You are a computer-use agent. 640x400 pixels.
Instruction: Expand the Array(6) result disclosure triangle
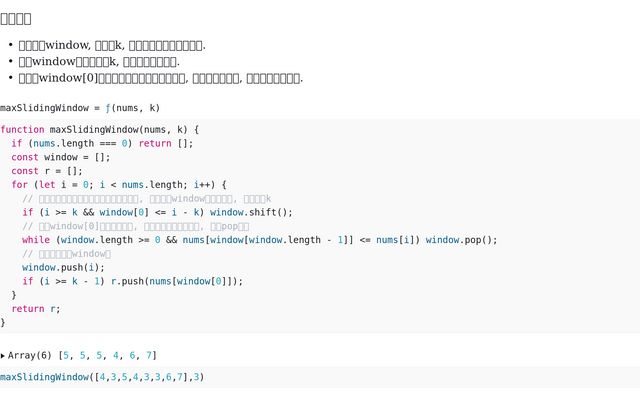pyautogui.click(x=3, y=355)
